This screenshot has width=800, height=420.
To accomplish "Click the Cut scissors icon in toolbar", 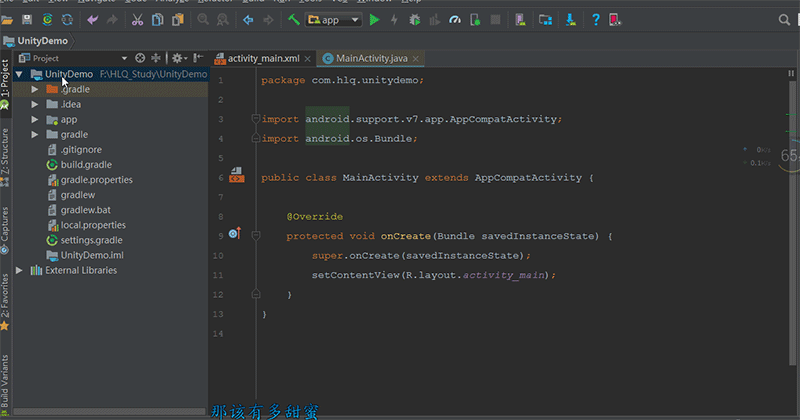I will [x=138, y=19].
